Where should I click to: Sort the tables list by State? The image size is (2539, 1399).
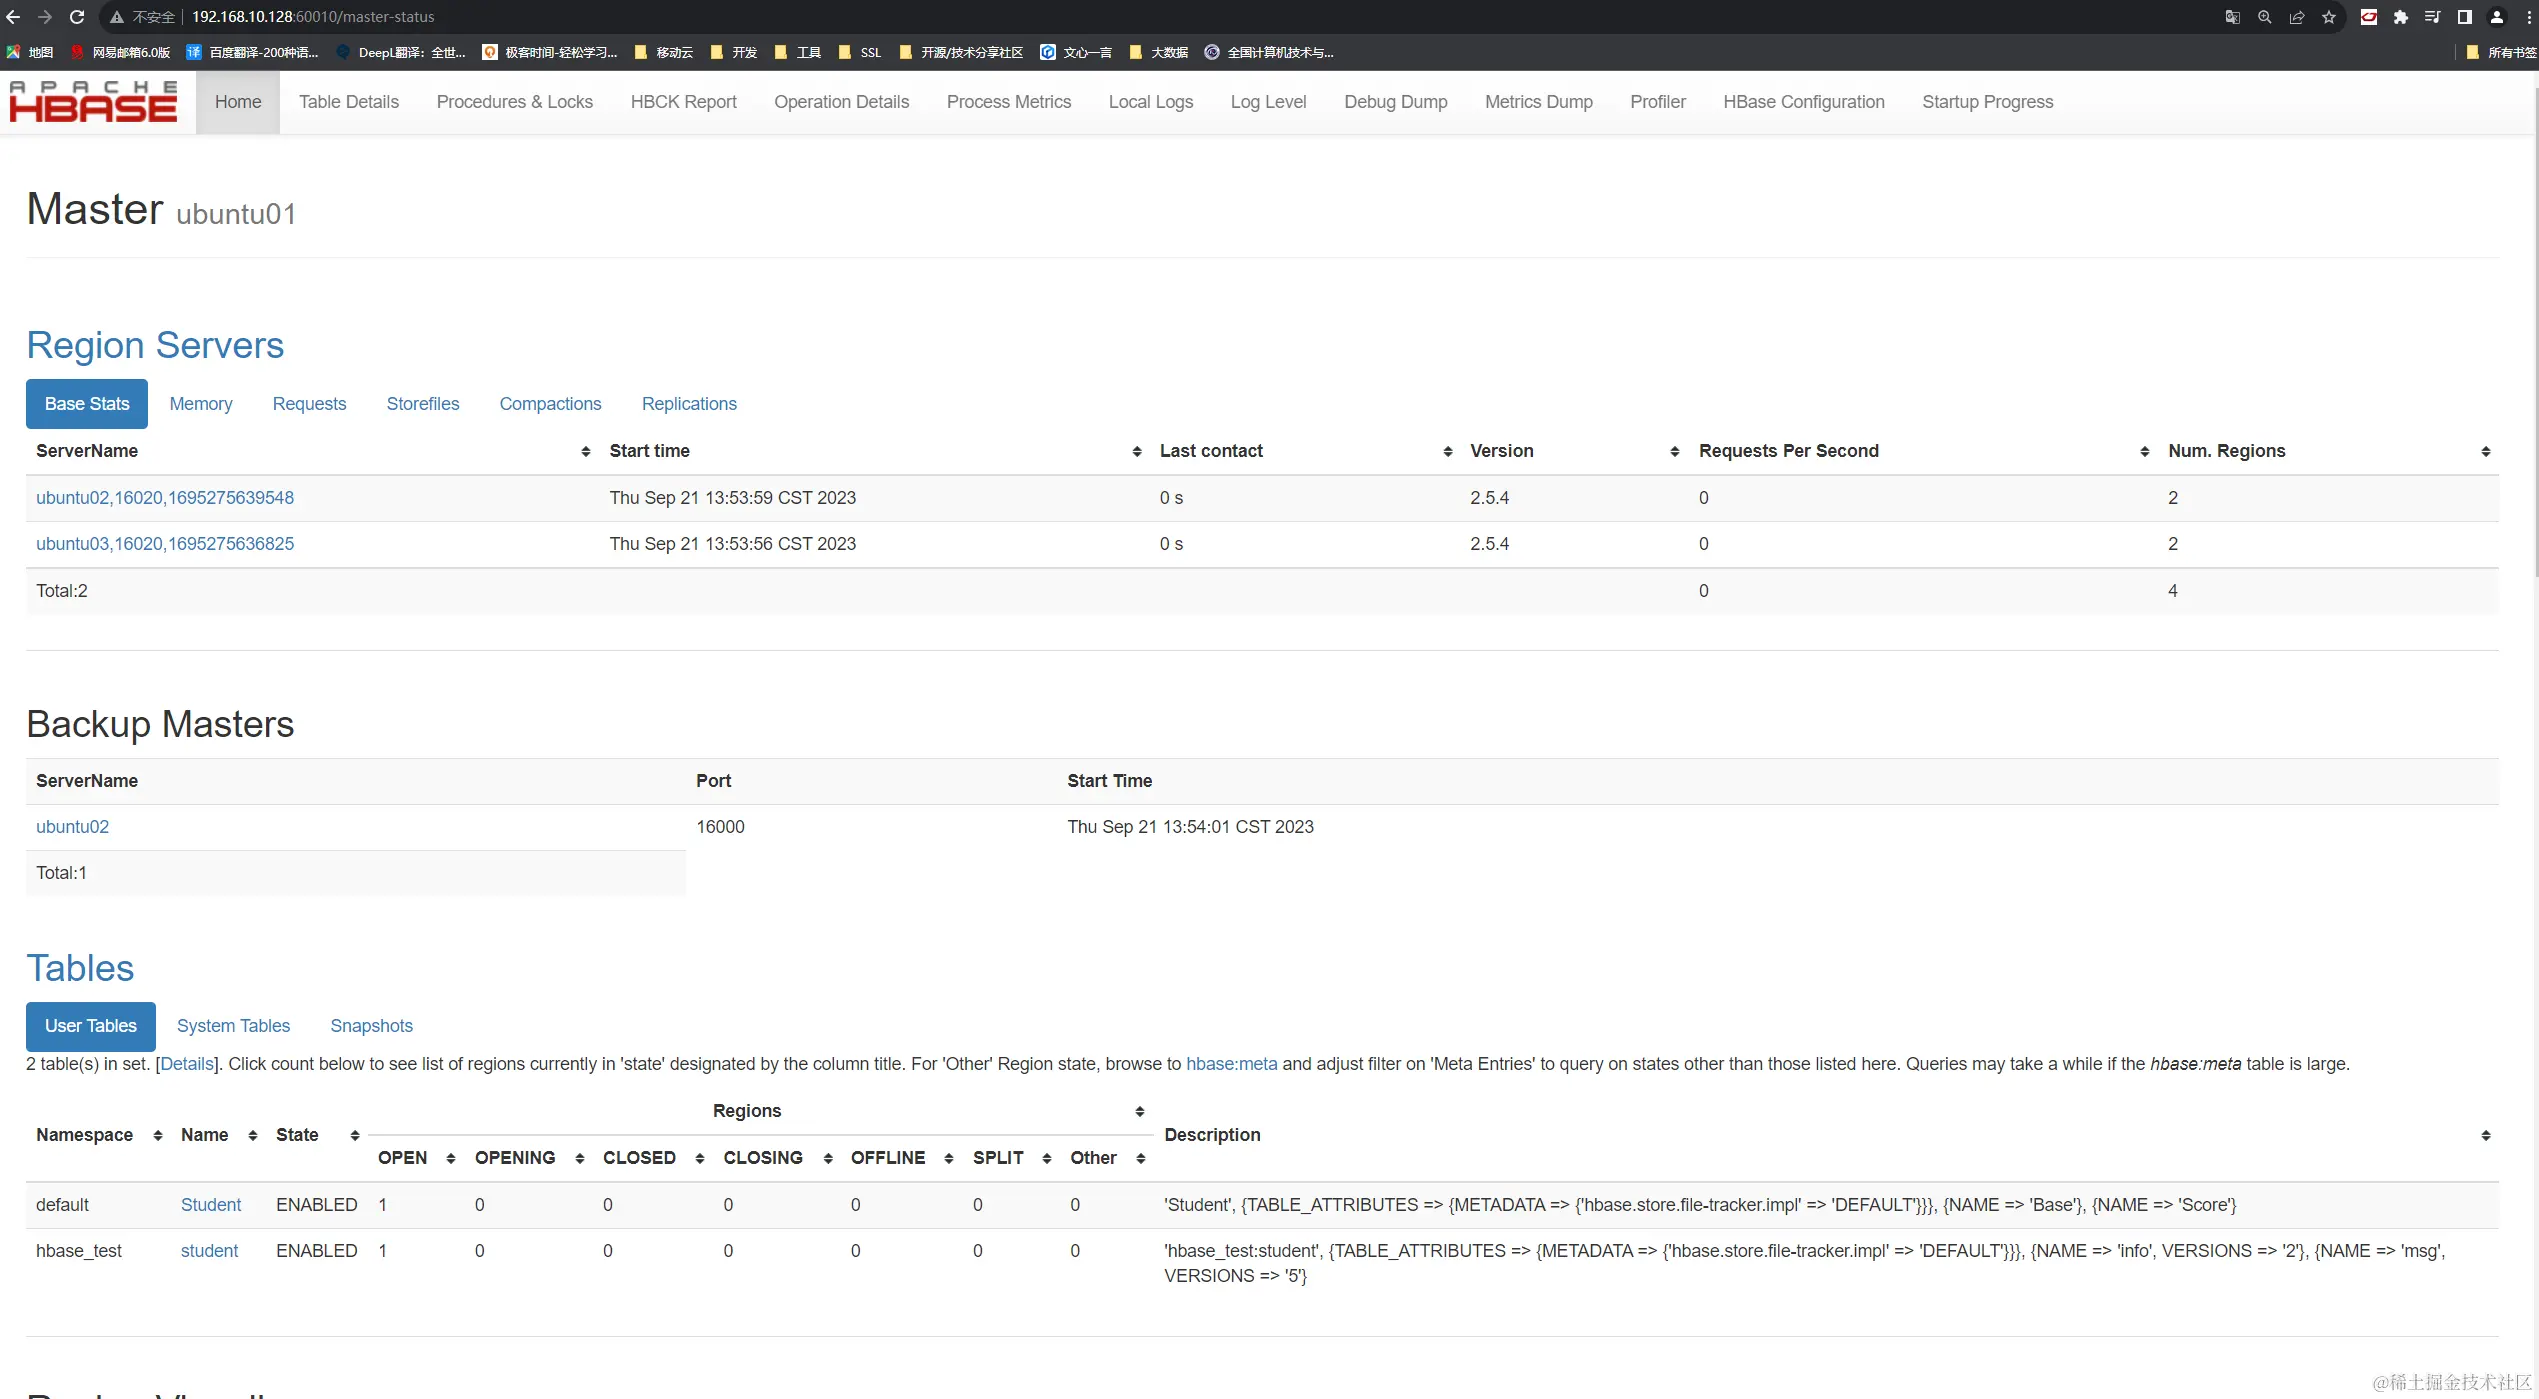click(x=354, y=1135)
